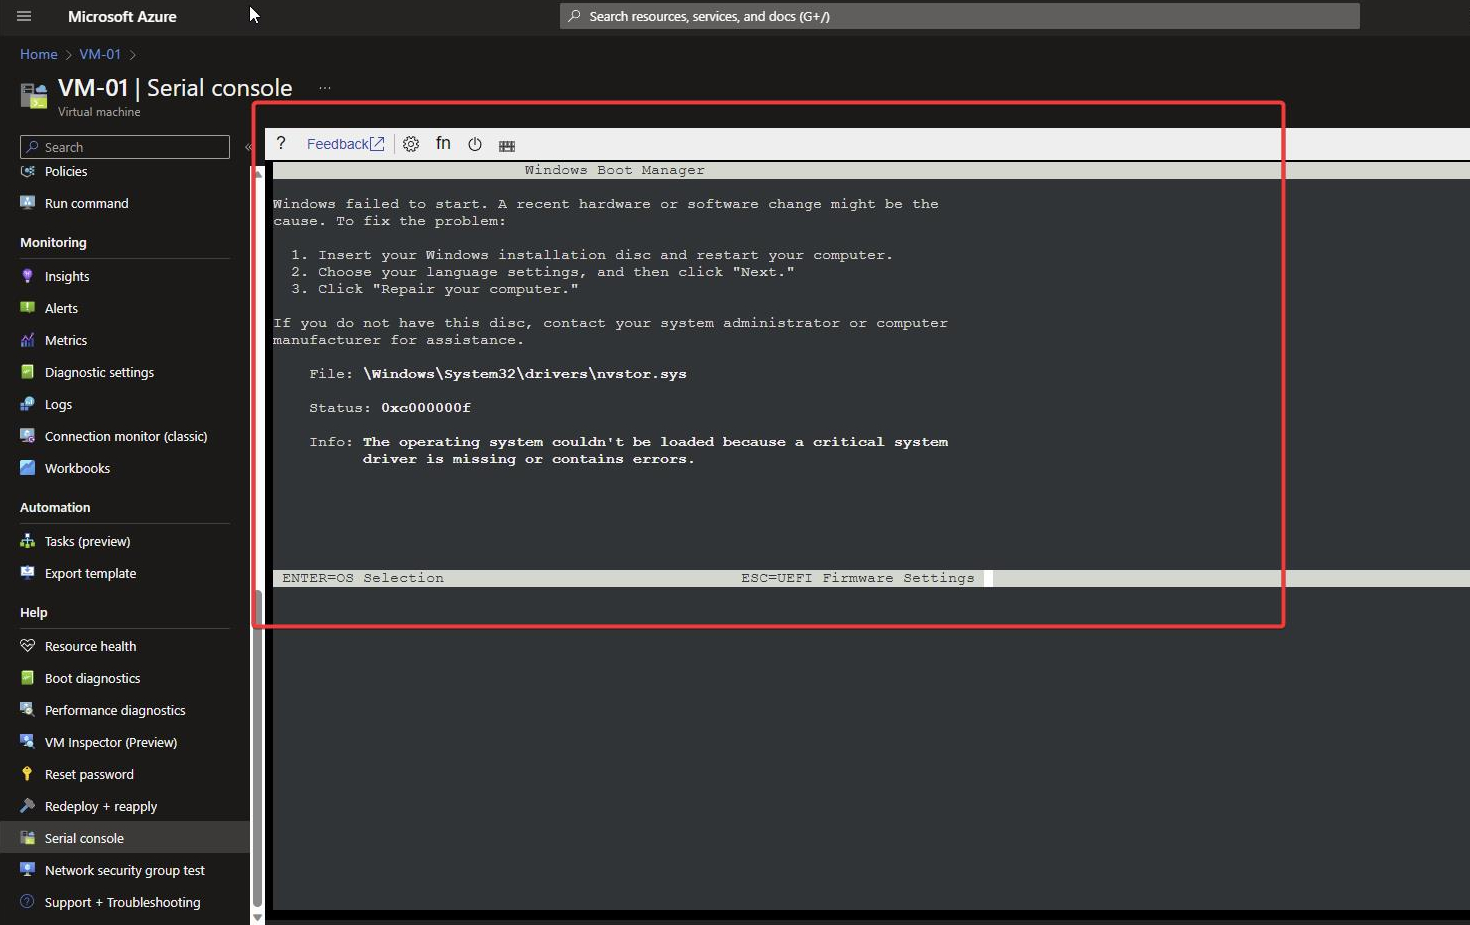
Task: Open Insights under Monitoring
Action: pyautogui.click(x=66, y=276)
